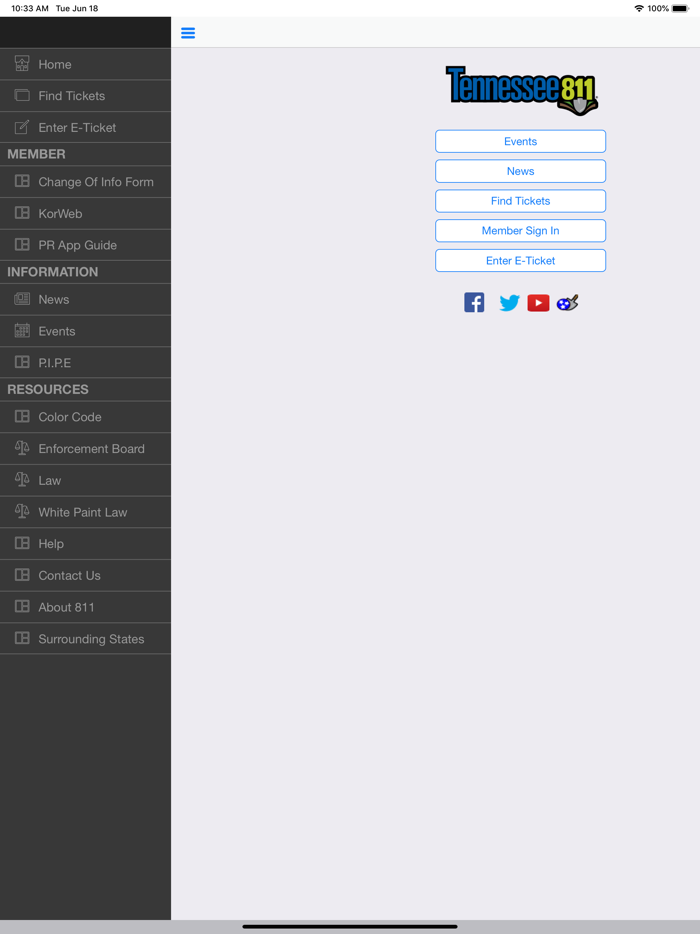Tap the iPad home indicator bar
The height and width of the screenshot is (934, 700).
(x=350, y=926)
